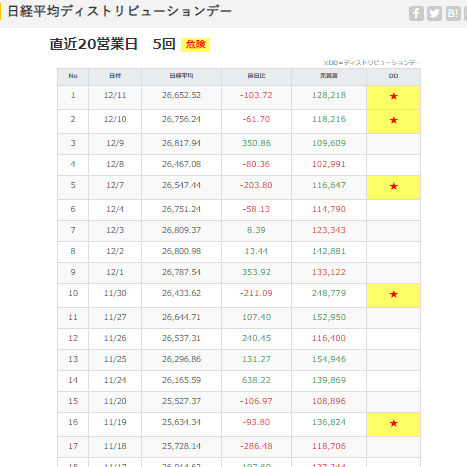Image resolution: width=467 pixels, height=467 pixels.
Task: Select the change value -58.13
Action: click(x=256, y=209)
